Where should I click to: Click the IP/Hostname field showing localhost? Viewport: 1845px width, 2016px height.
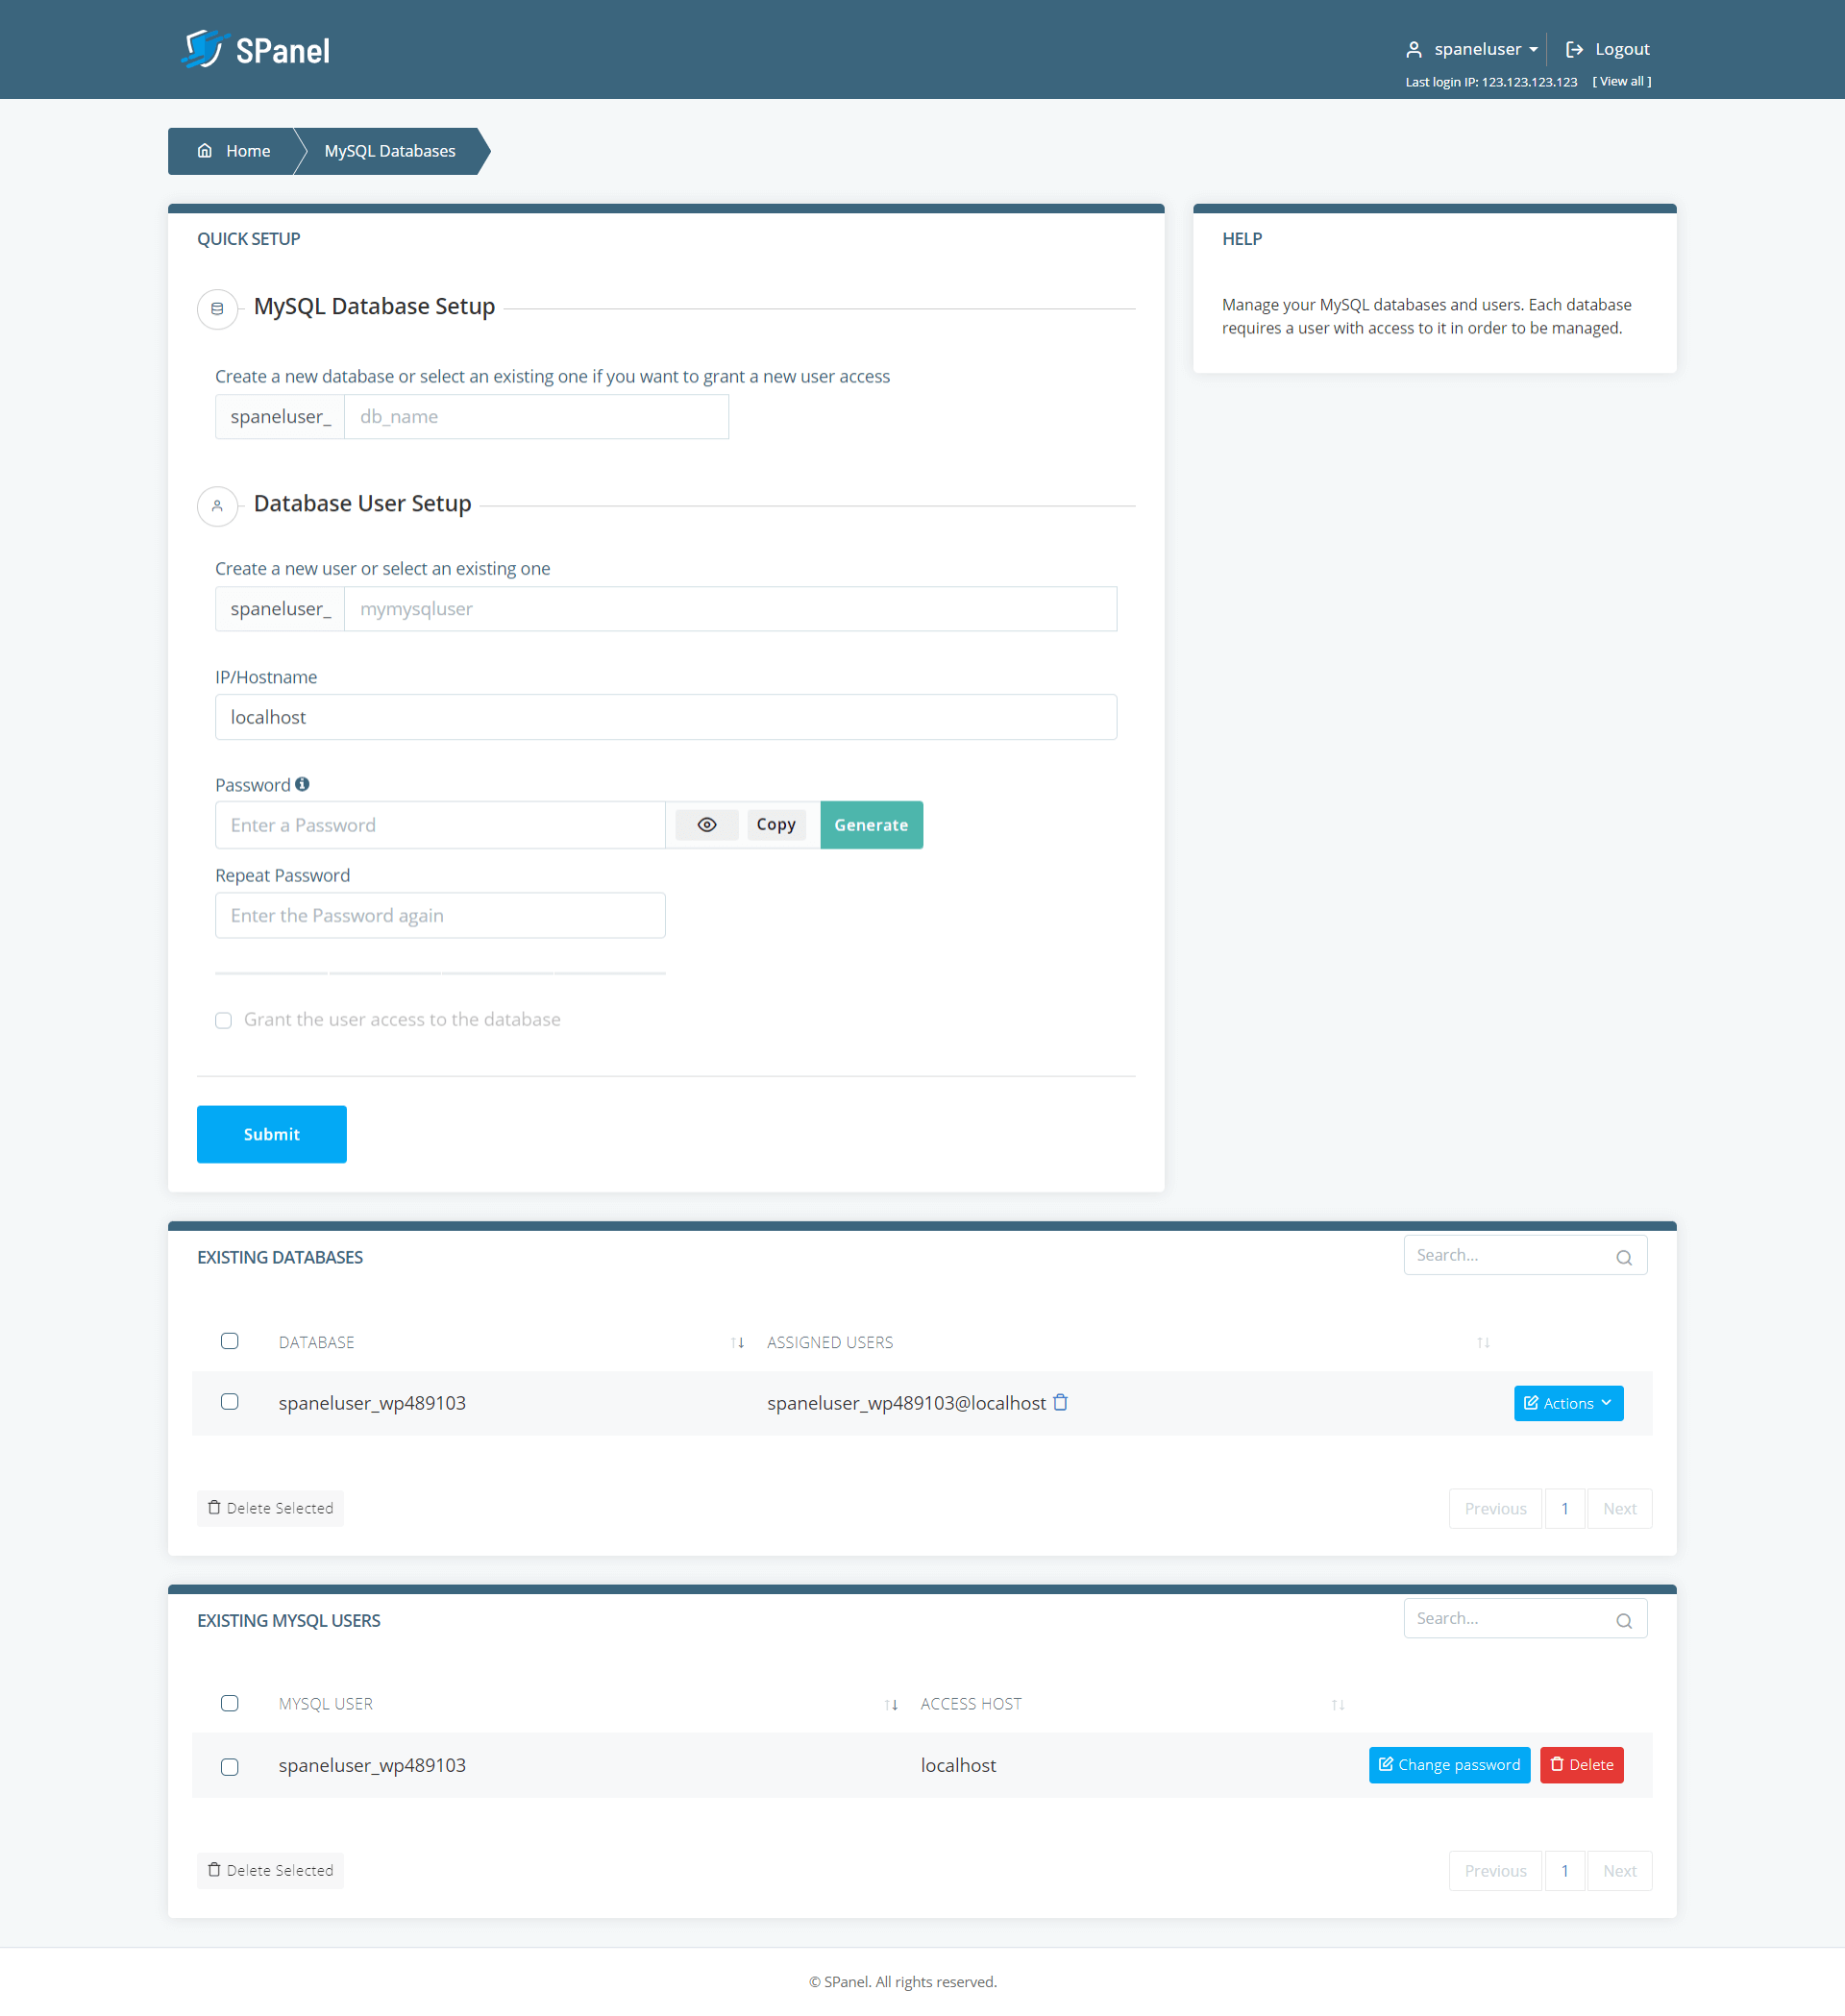[666, 717]
